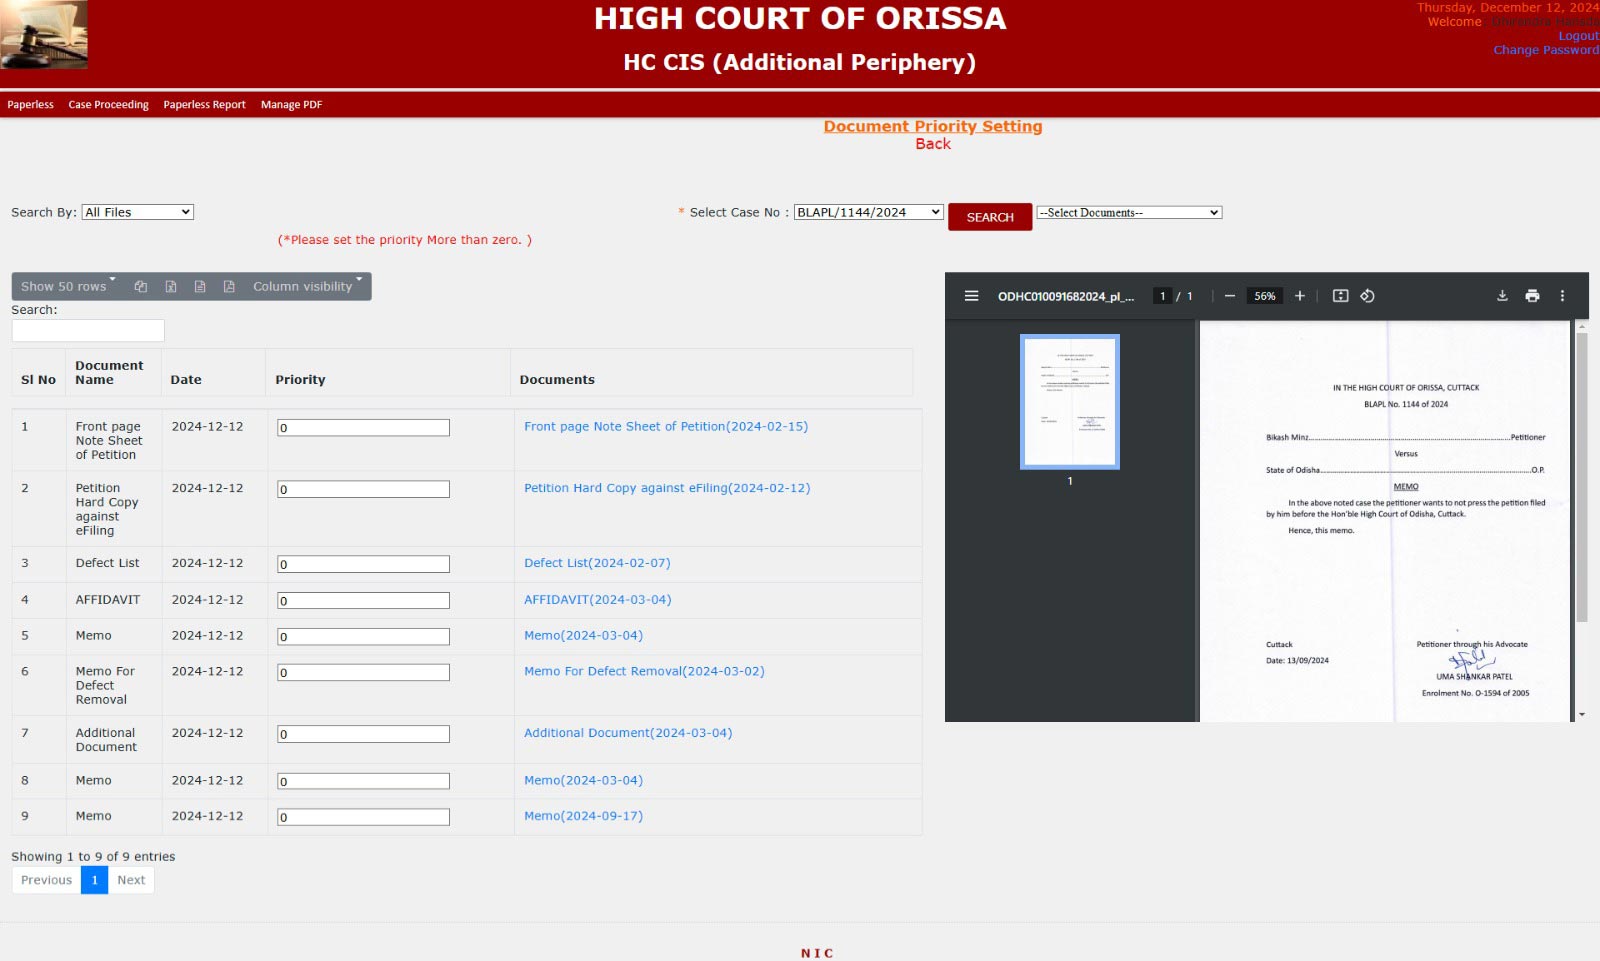Click the priority field for AFFIDAVIT row
The height and width of the screenshot is (961, 1600).
tap(363, 601)
